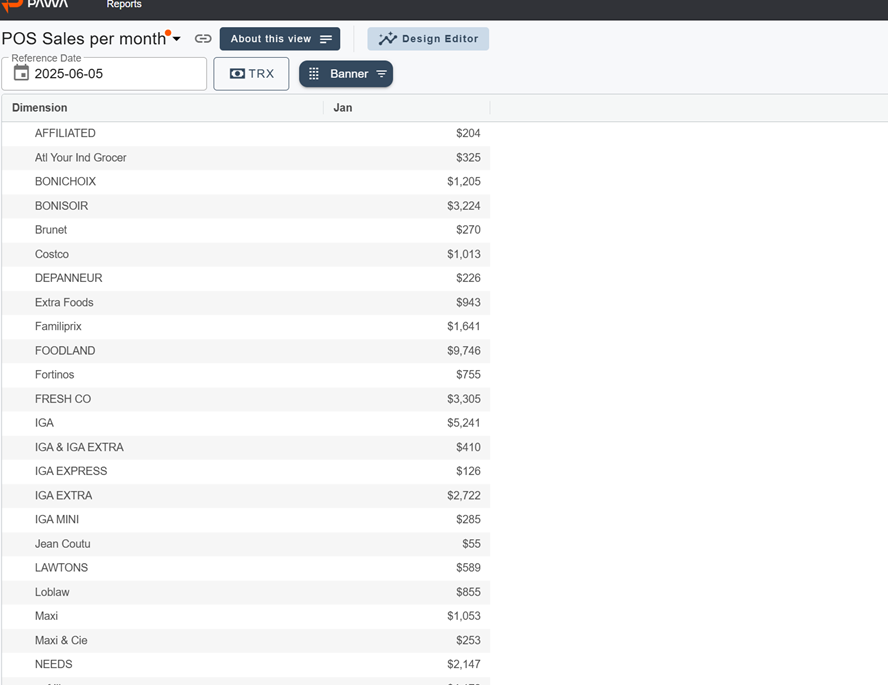888x685 pixels.
Task: Click the $2,147 NEEDS value
Action: click(x=464, y=664)
